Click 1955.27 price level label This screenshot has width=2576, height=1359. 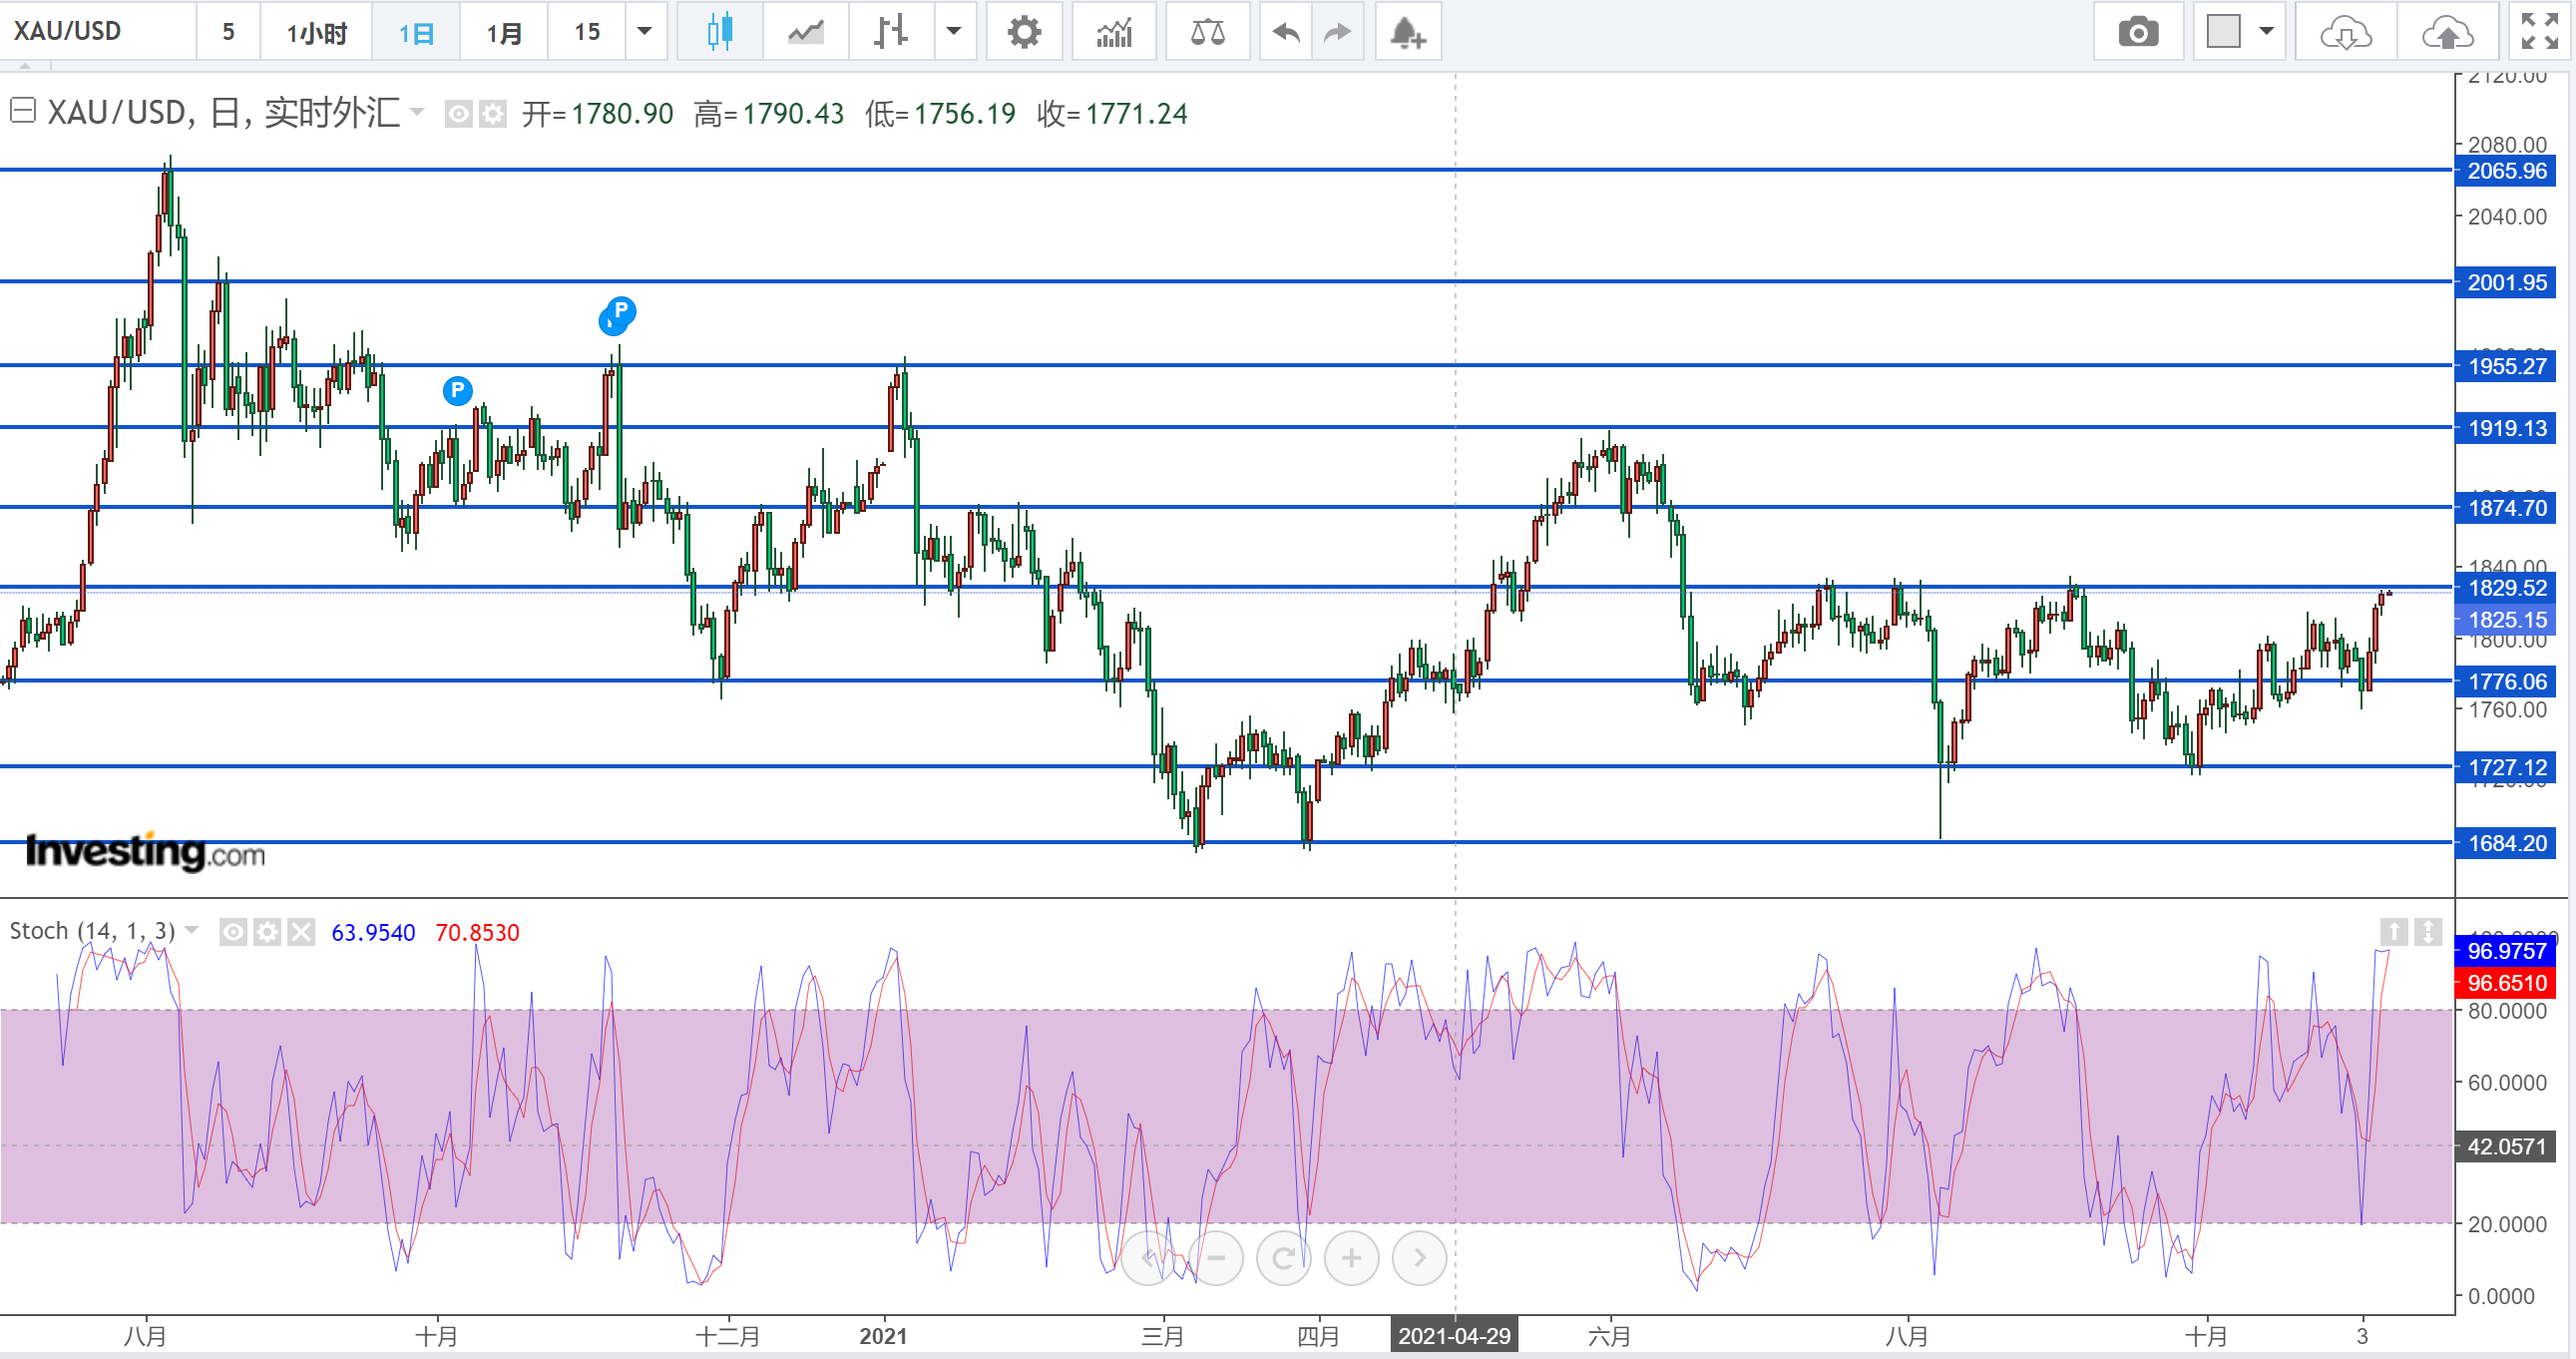(2506, 366)
